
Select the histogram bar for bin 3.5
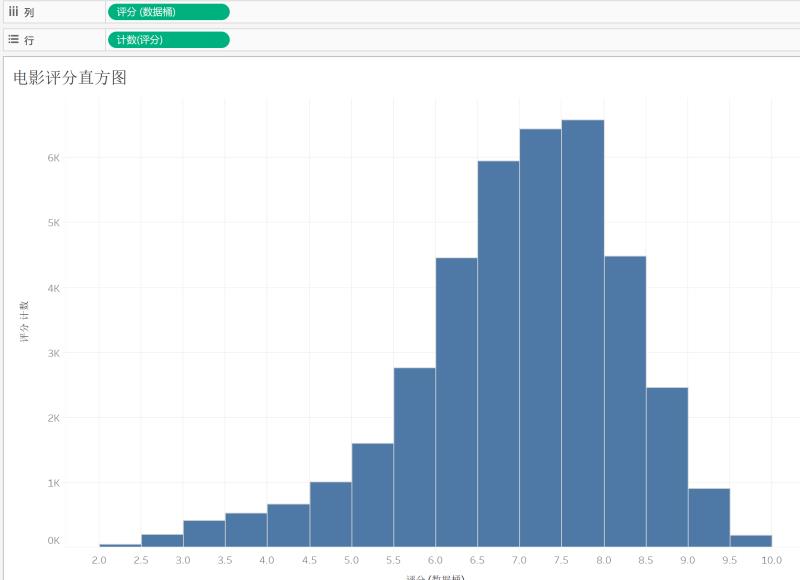click(x=246, y=530)
